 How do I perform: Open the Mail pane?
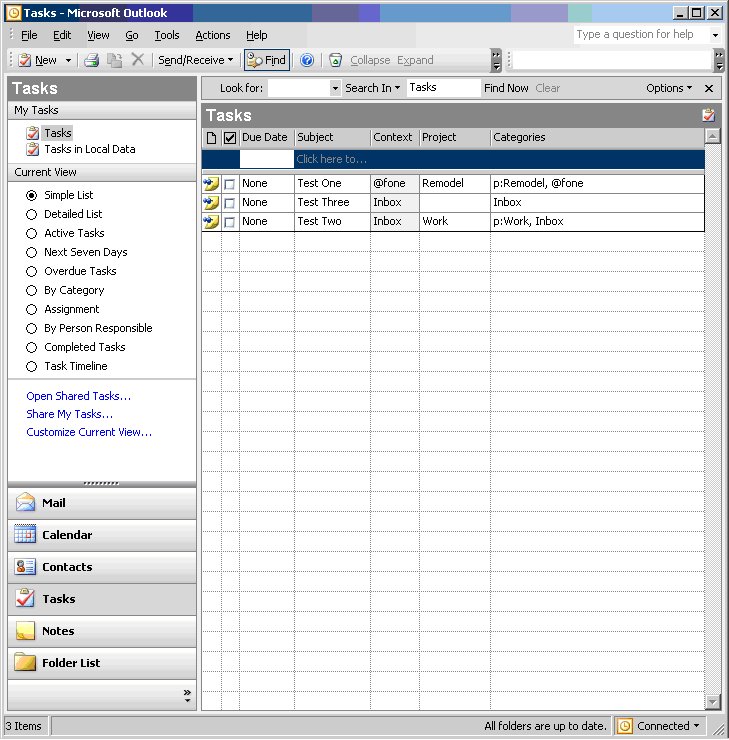tap(102, 503)
